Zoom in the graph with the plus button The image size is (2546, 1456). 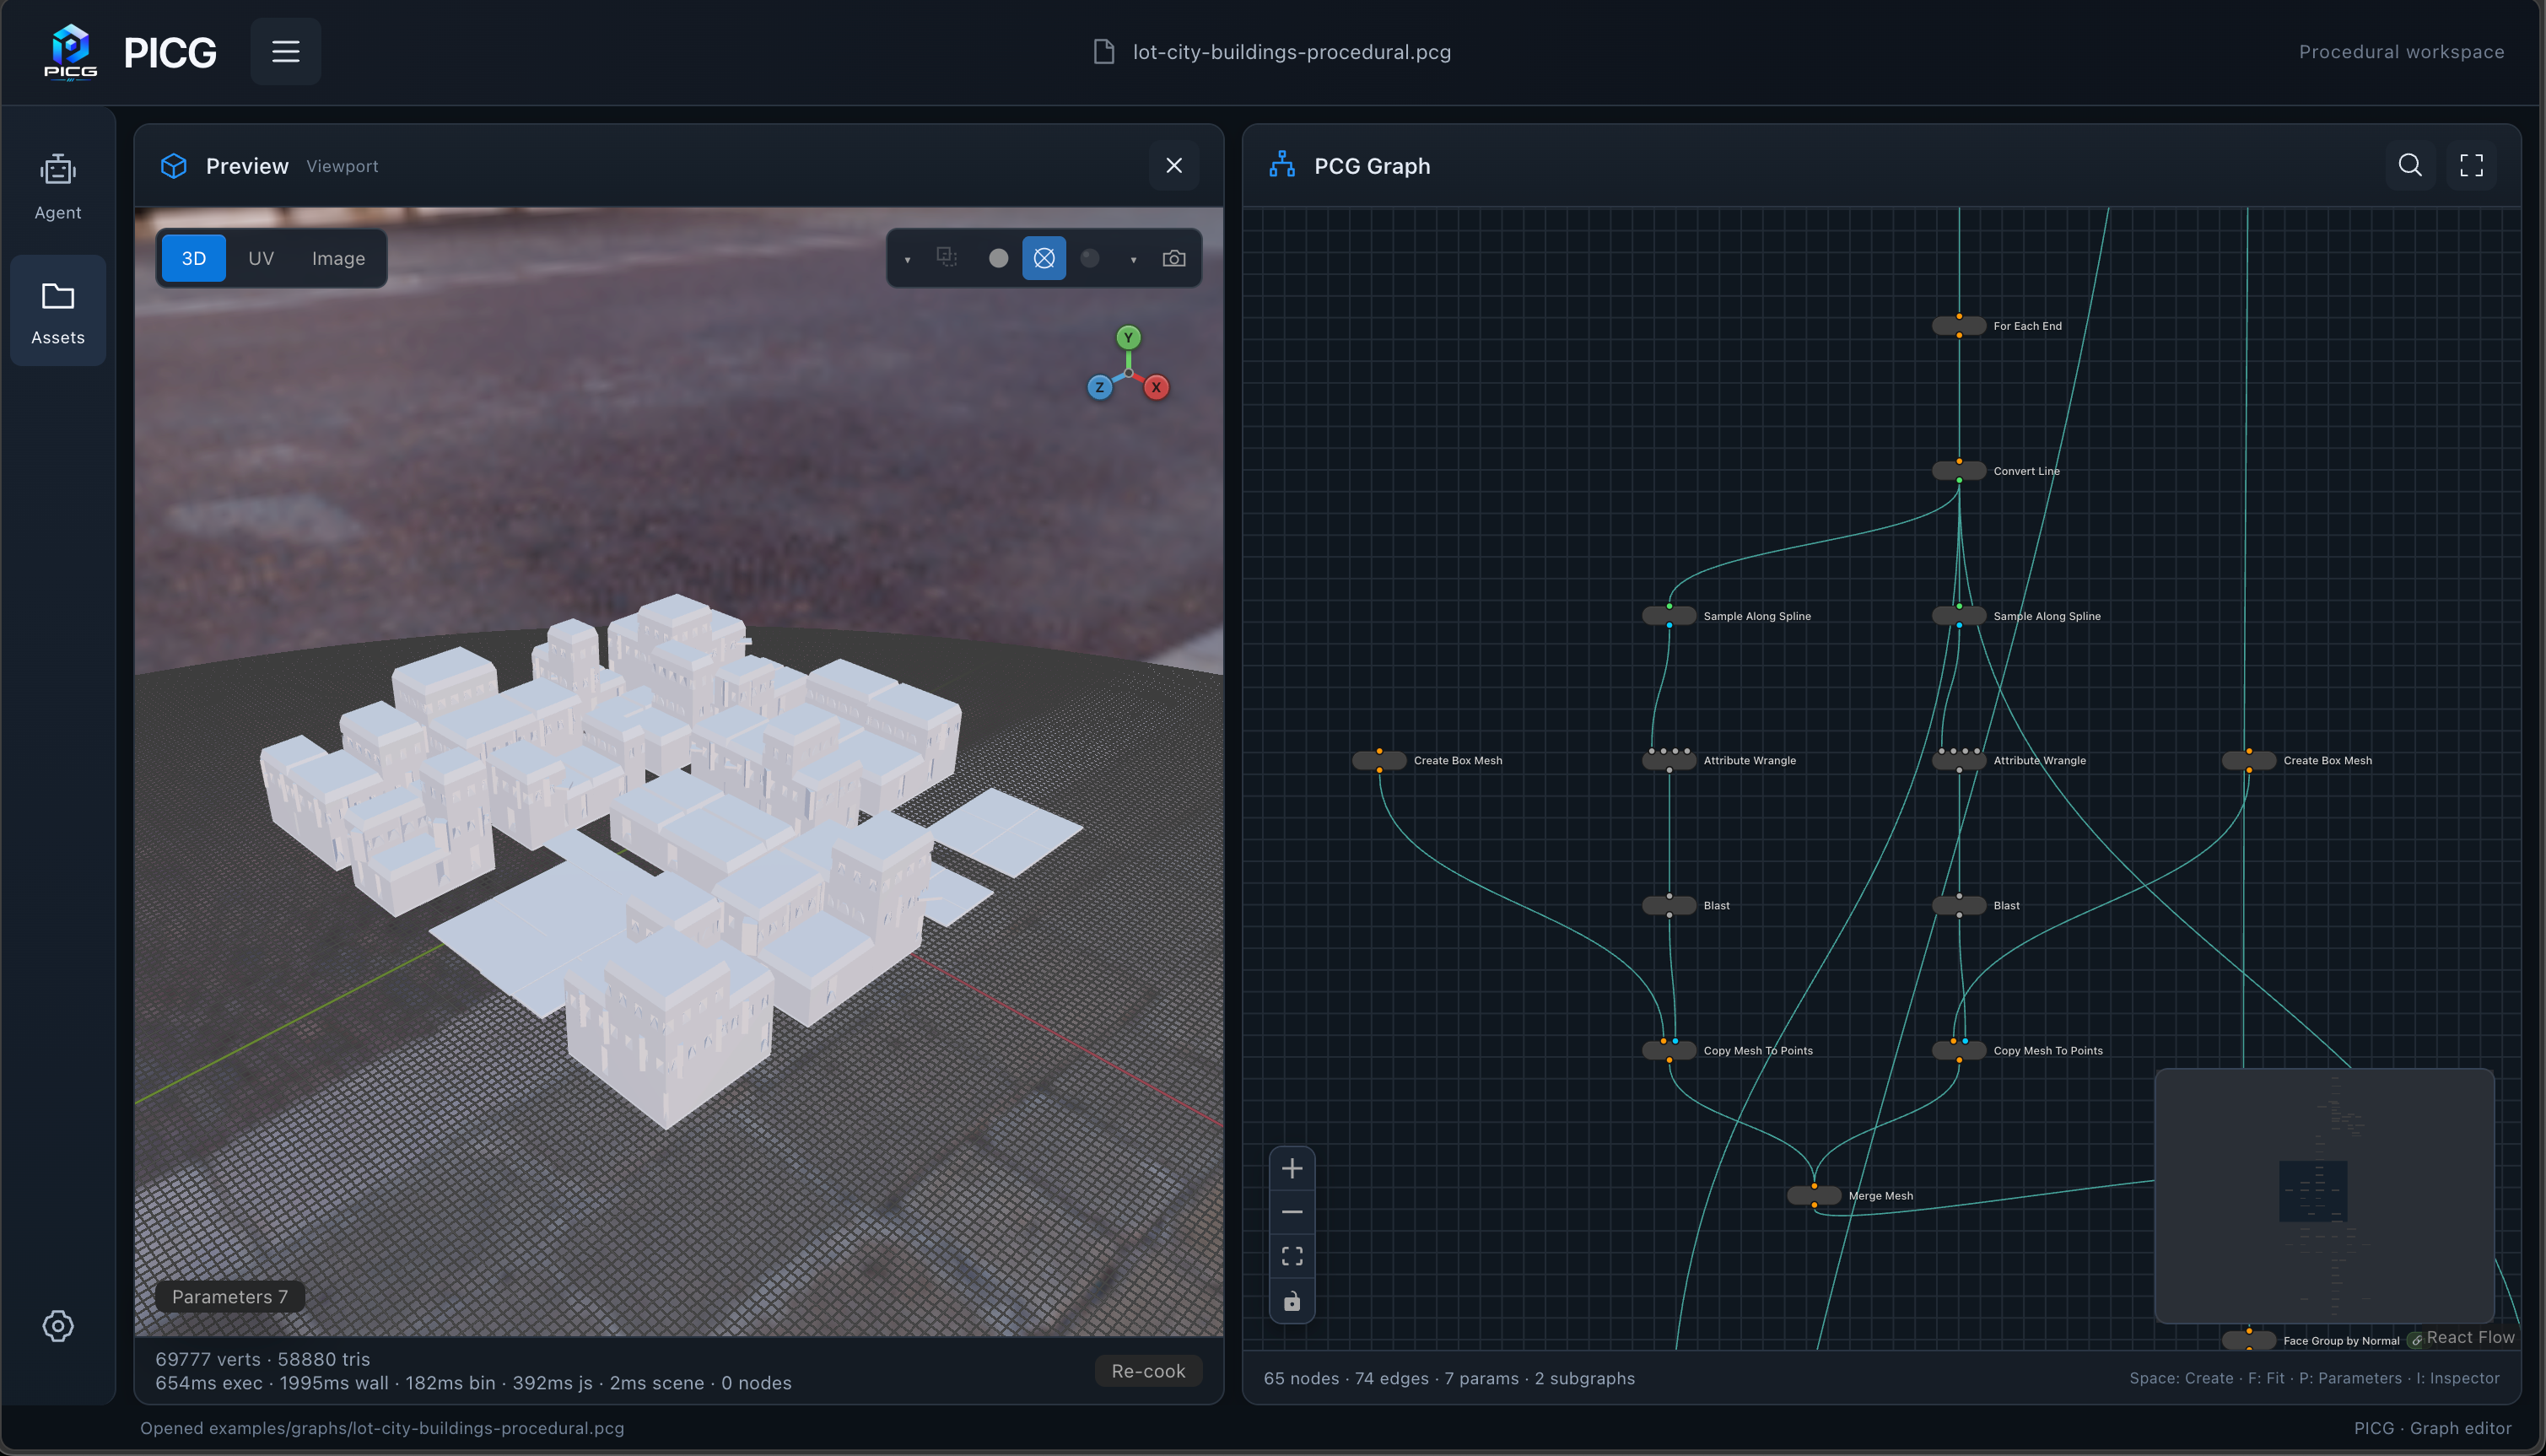coord(1292,1169)
